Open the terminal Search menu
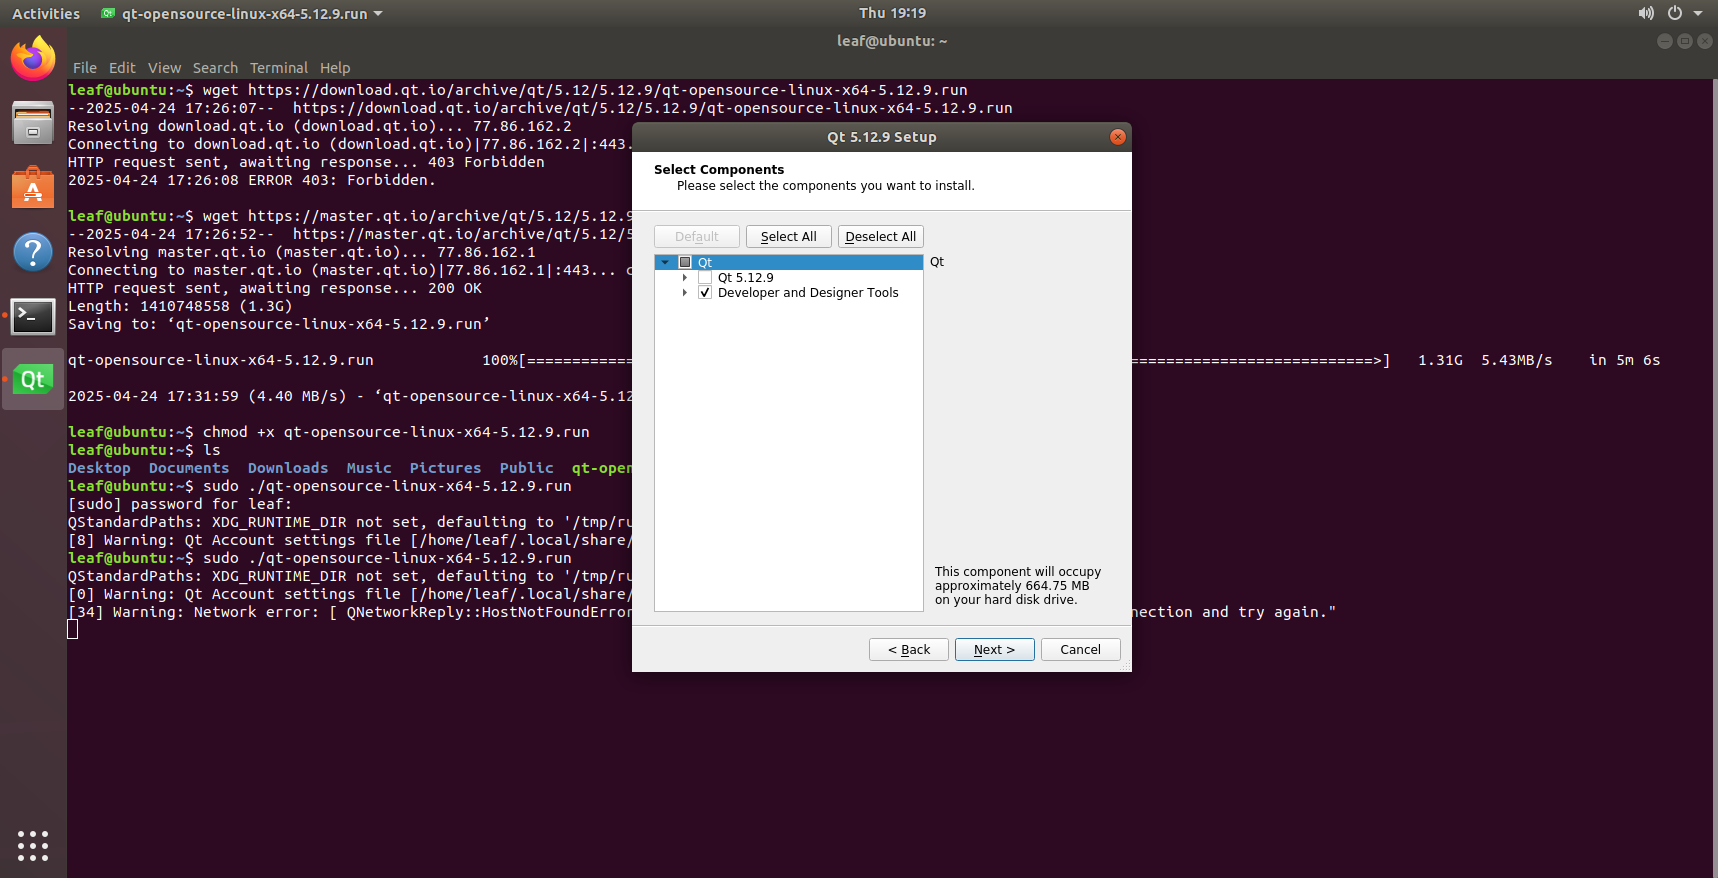The image size is (1718, 878). [x=215, y=68]
